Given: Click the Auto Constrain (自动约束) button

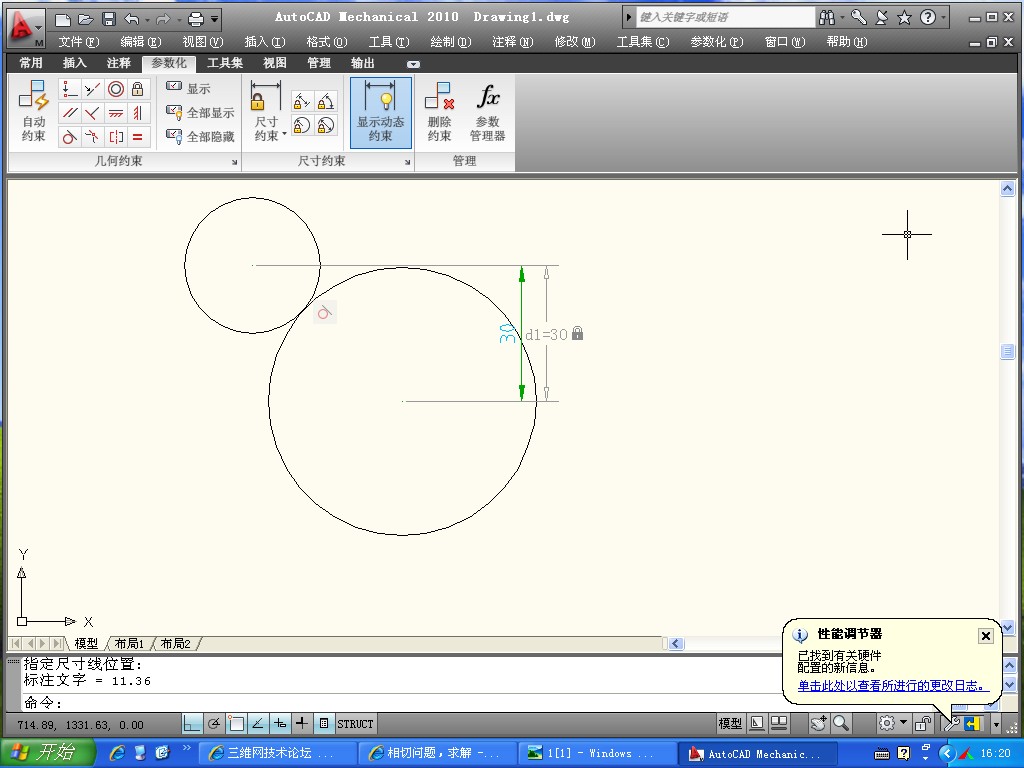Looking at the screenshot, I should [33, 111].
